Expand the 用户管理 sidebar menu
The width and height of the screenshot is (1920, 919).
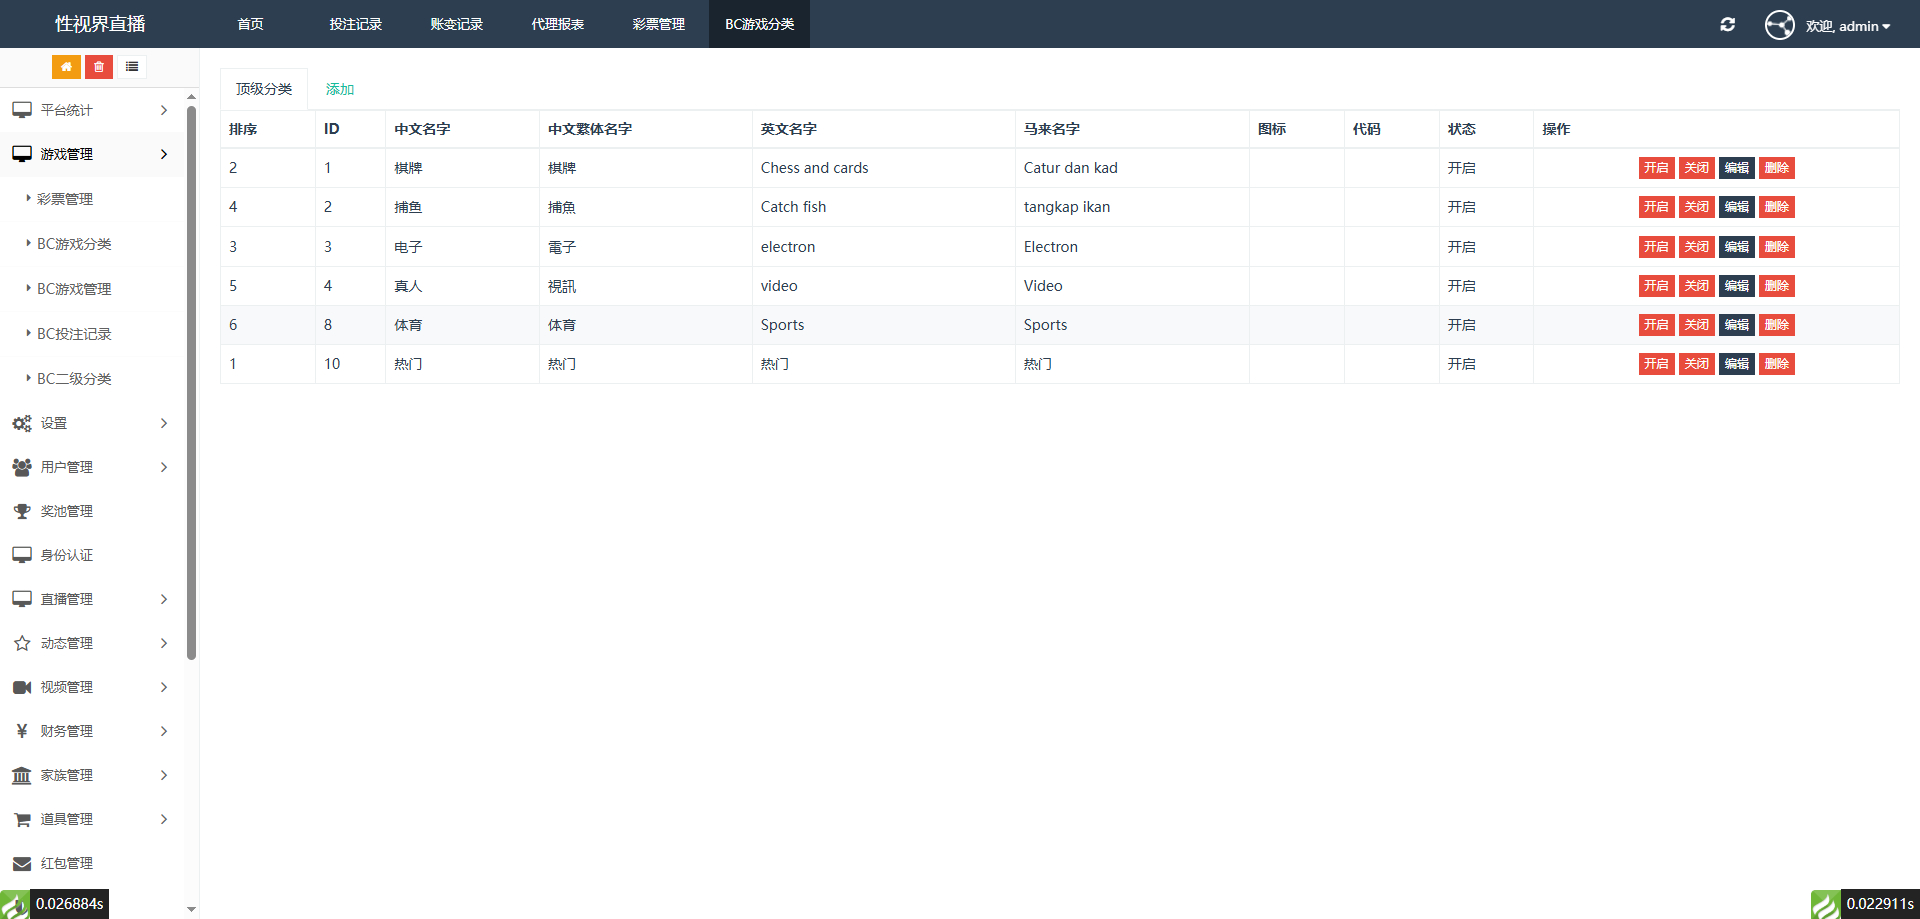pyautogui.click(x=90, y=467)
